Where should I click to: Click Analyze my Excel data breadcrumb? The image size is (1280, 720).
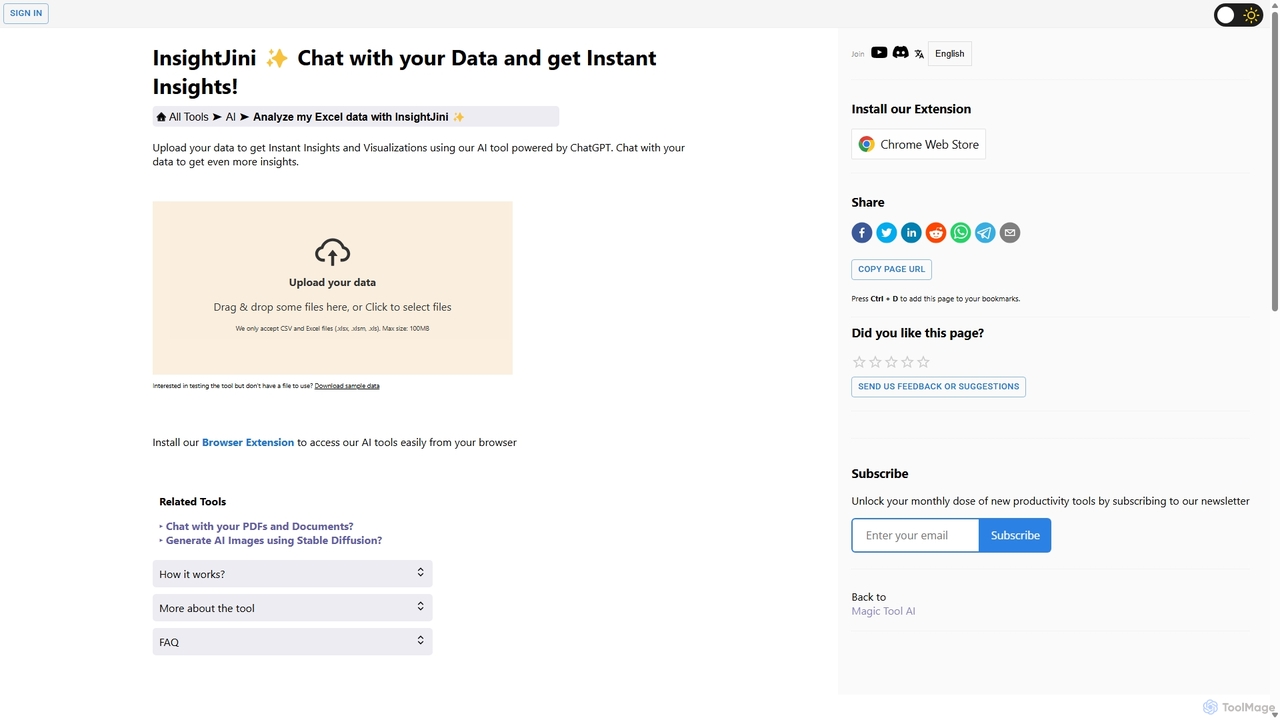pyautogui.click(x=359, y=117)
